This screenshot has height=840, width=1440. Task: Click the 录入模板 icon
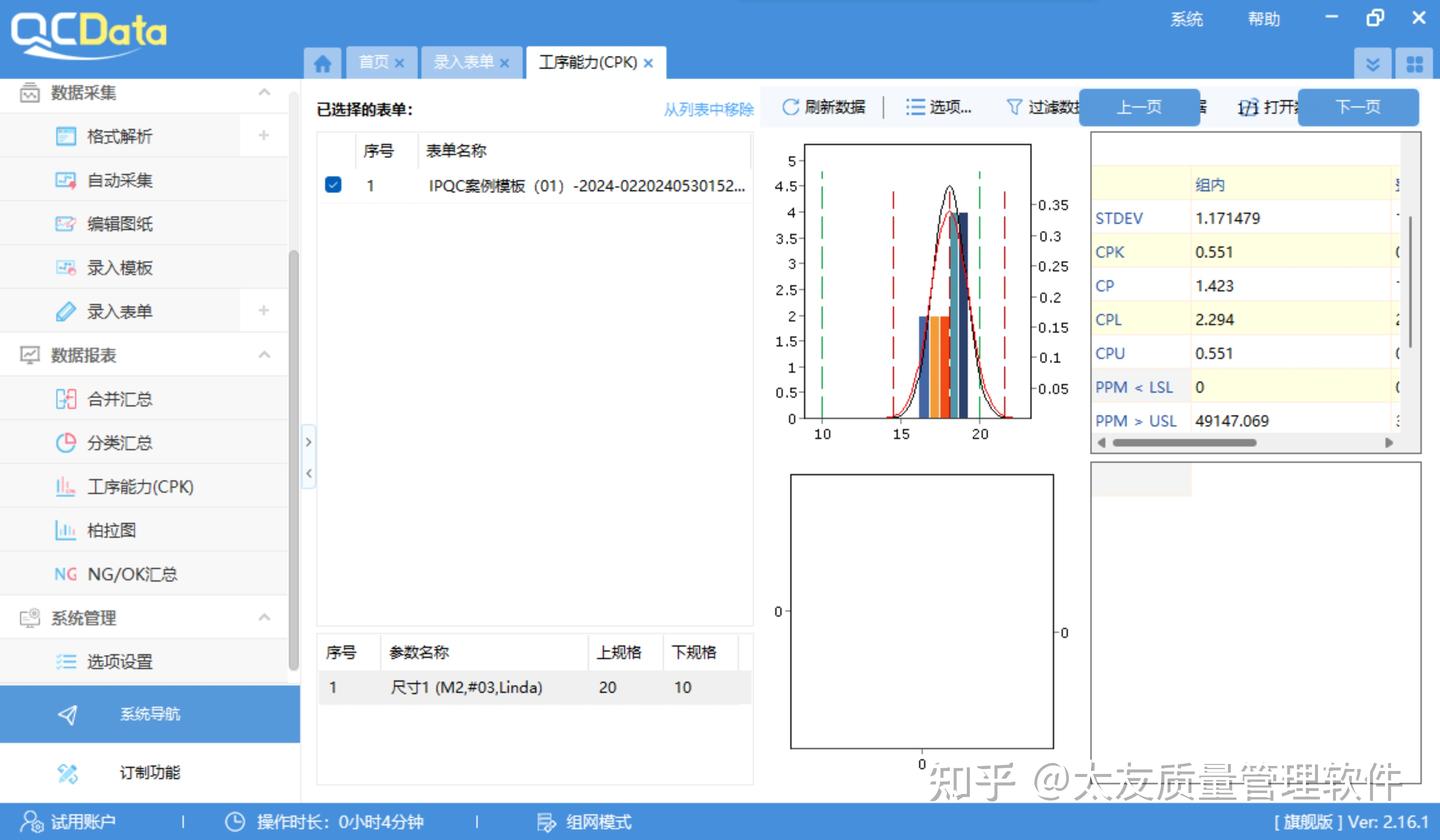pos(66,267)
